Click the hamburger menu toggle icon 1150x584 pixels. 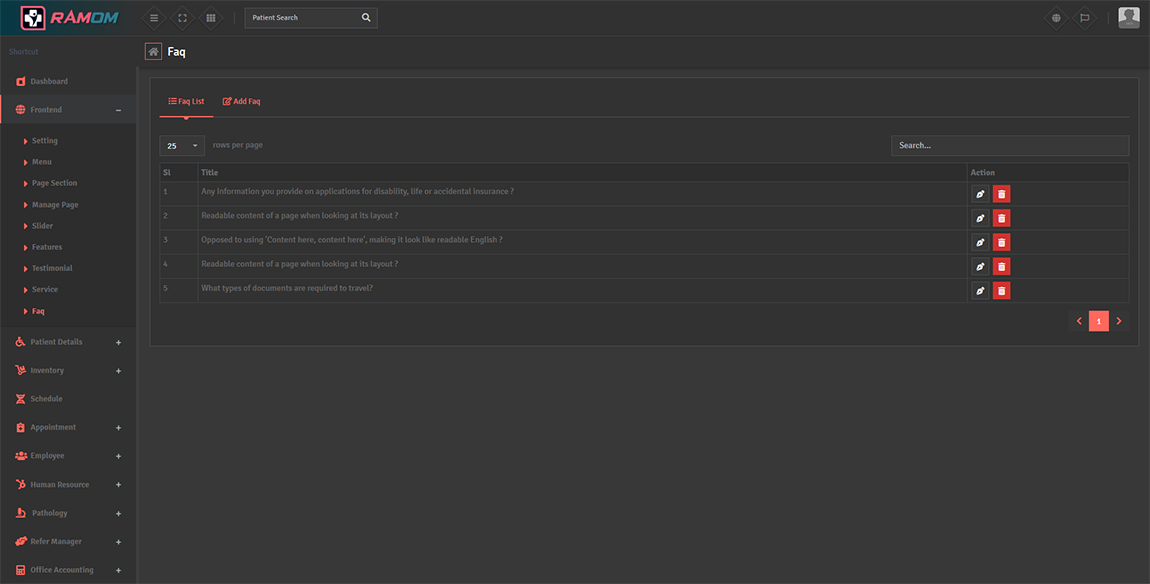(153, 18)
